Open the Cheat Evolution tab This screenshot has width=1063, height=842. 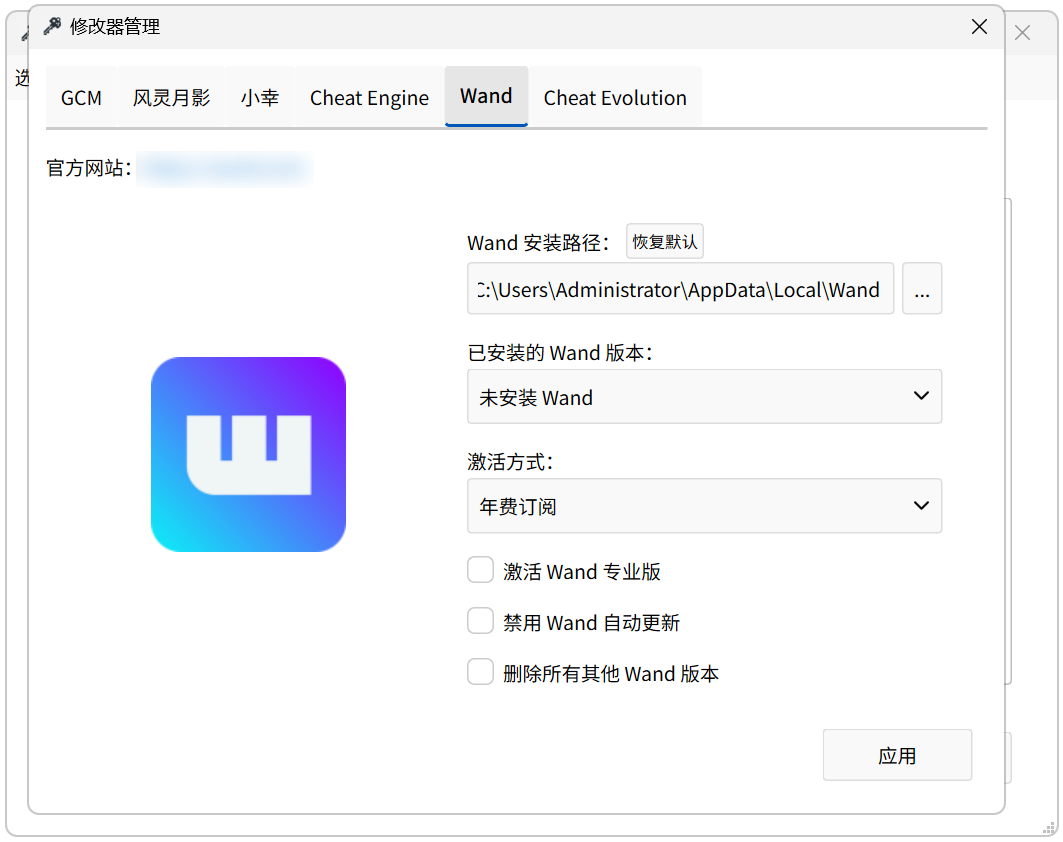tap(615, 98)
